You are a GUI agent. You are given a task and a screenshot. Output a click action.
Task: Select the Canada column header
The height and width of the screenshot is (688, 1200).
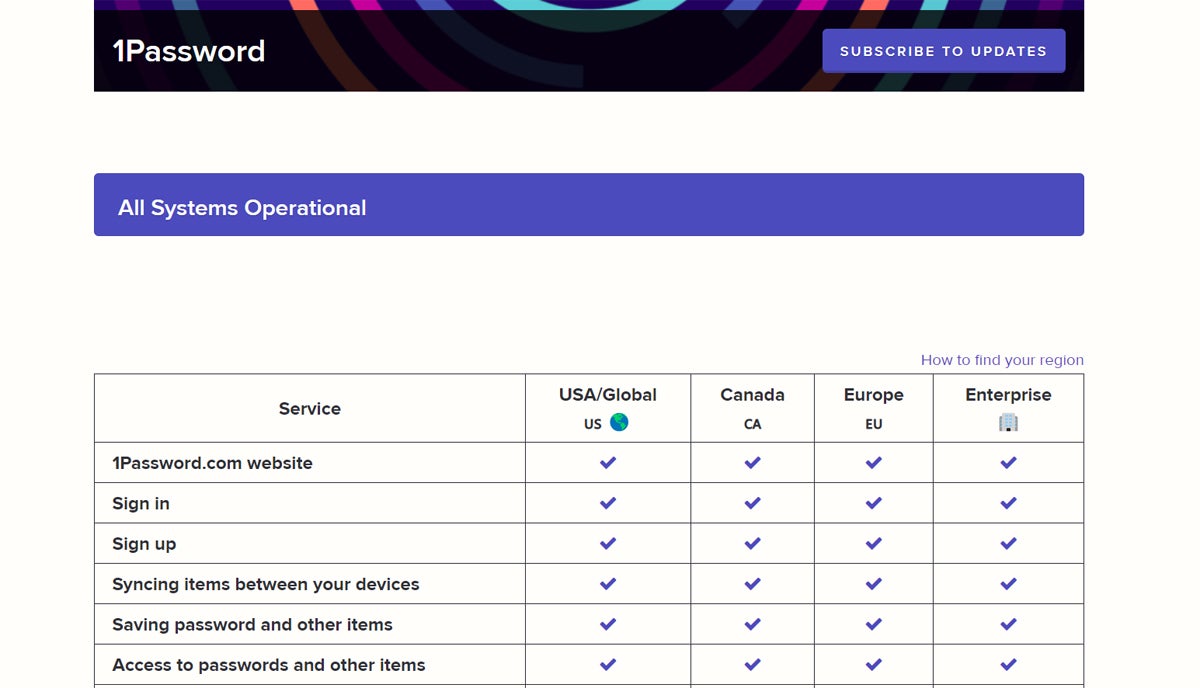click(752, 396)
